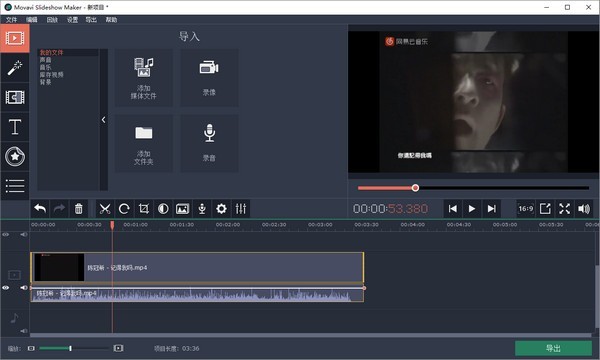Click the project length 03:36 label
This screenshot has width=600, height=360.
(176, 349)
